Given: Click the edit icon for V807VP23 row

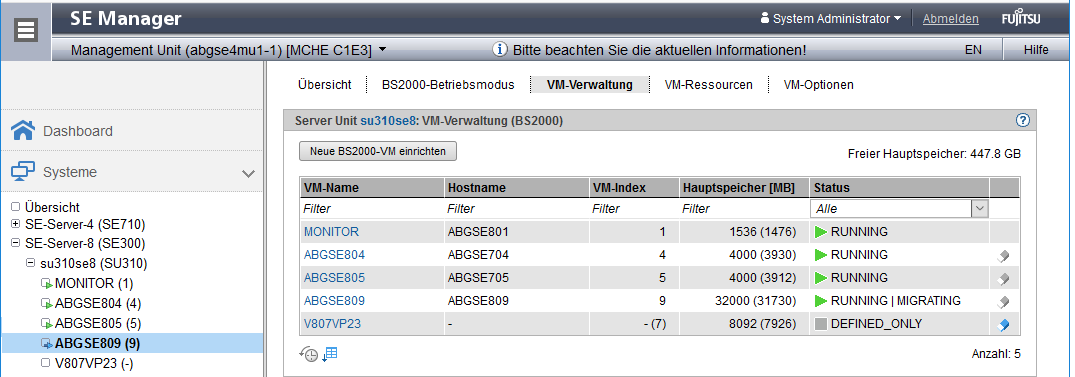Looking at the screenshot, I should pyautogui.click(x=1004, y=324).
